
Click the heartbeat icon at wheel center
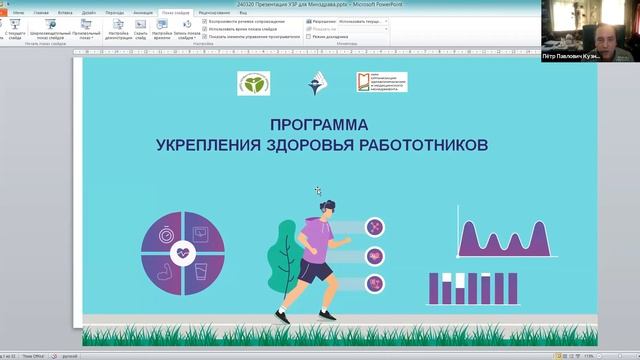183,253
